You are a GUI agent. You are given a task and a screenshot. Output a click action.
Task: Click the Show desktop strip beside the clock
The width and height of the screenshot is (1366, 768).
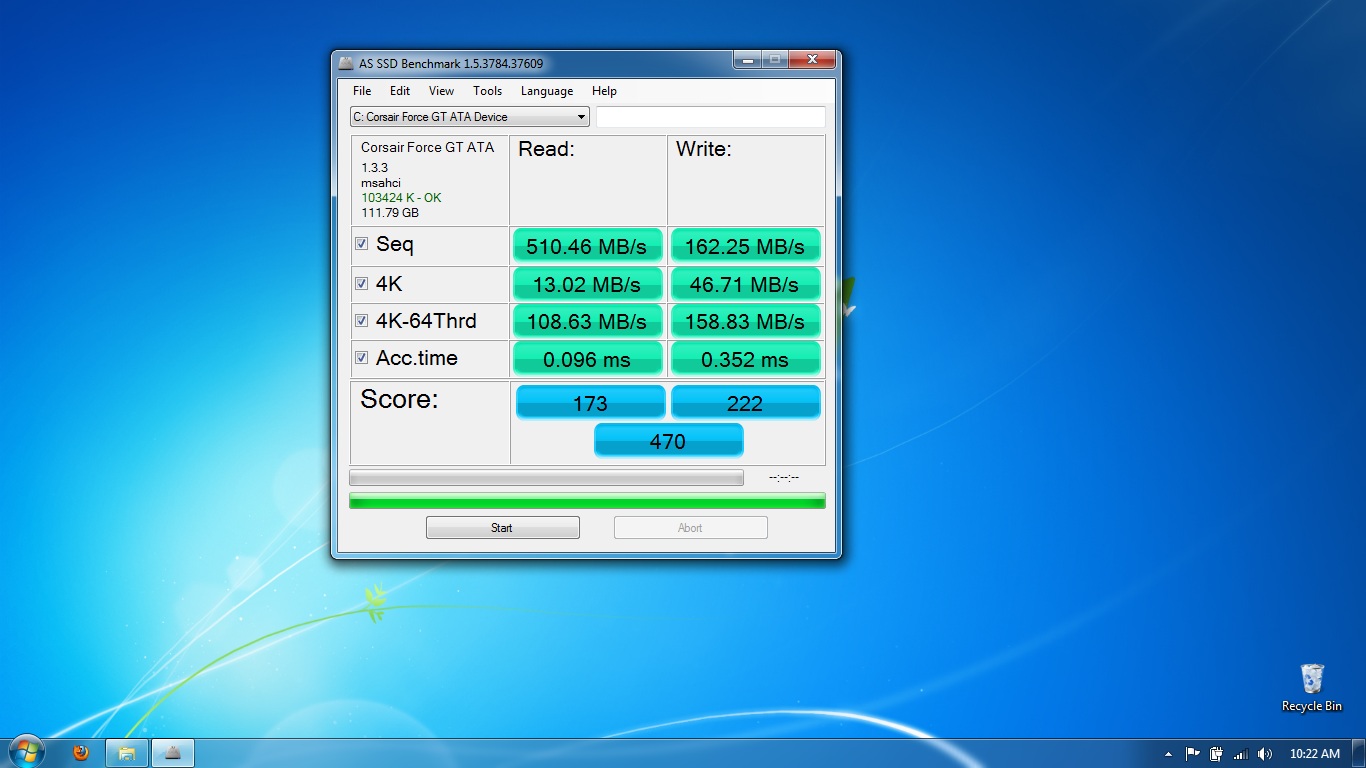(1359, 753)
